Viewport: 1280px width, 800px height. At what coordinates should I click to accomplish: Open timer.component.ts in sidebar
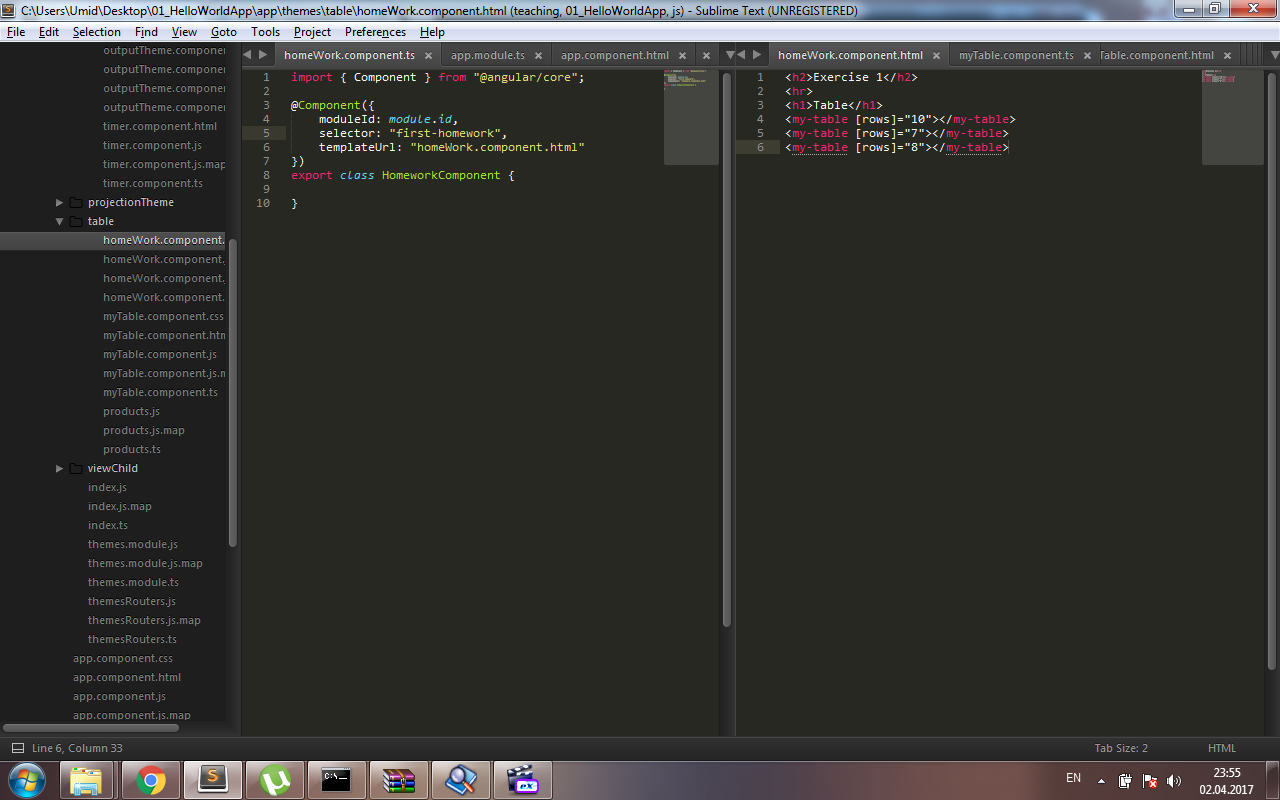click(153, 183)
